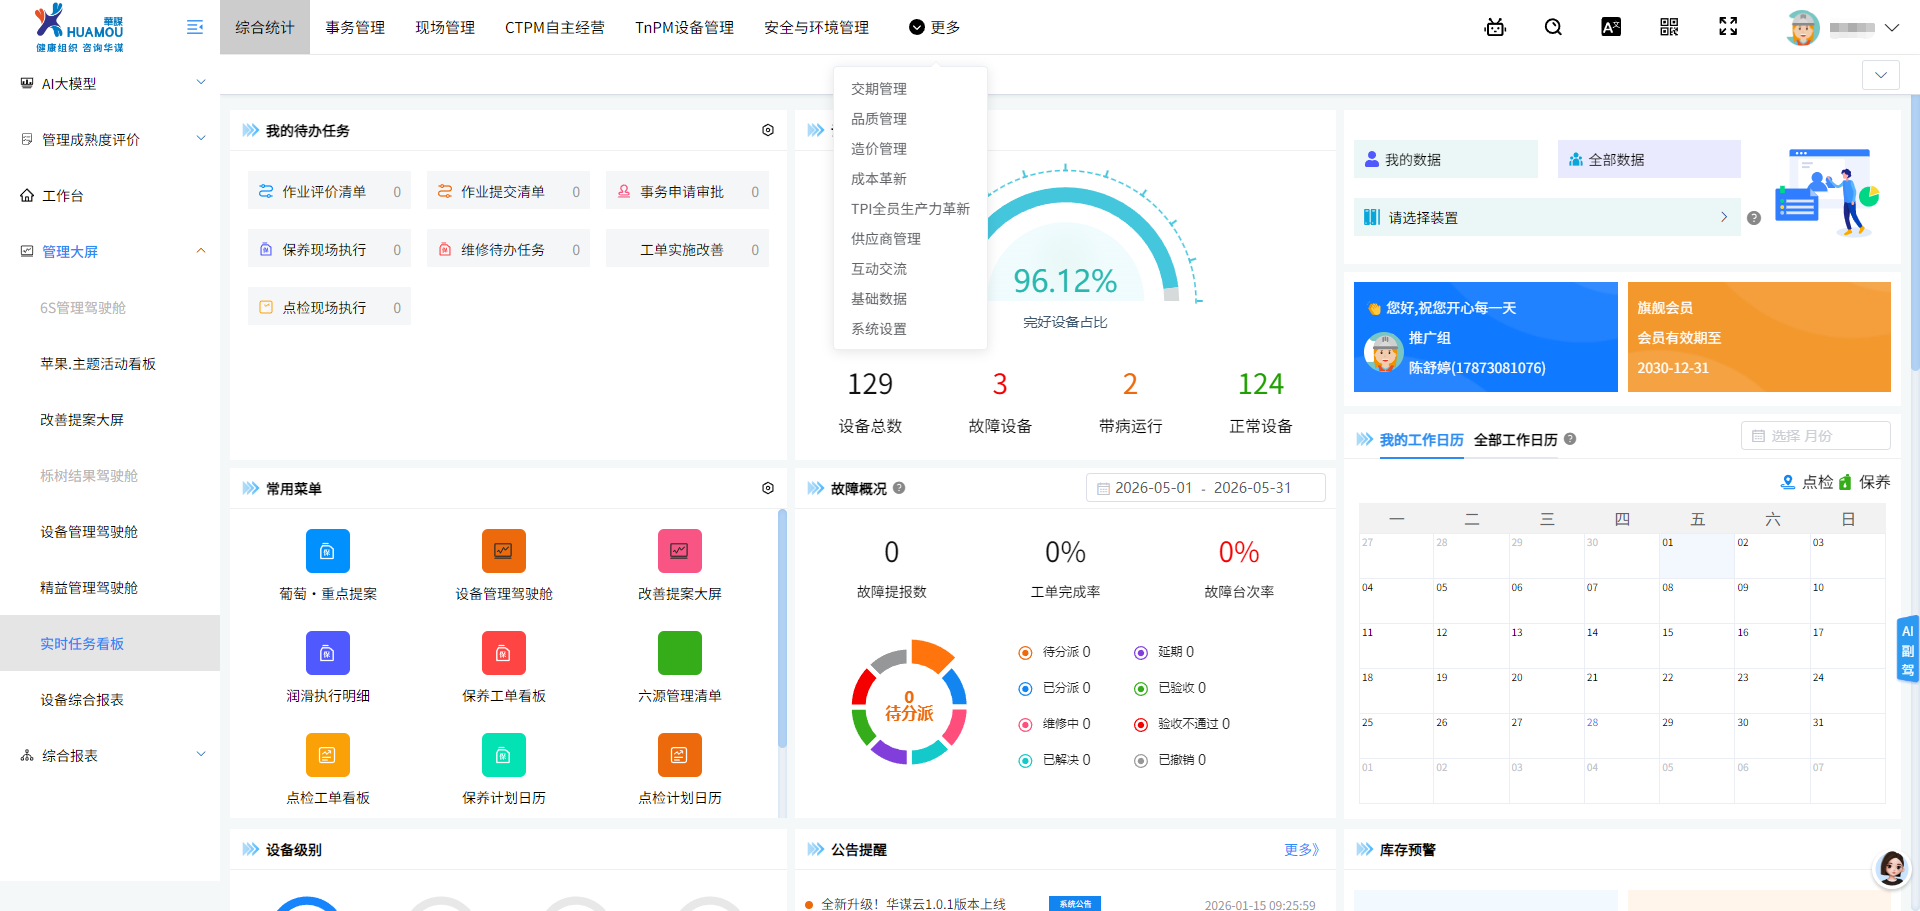Switch to TnPM设备管理 top tab
This screenshot has height=911, width=1920.
pyautogui.click(x=685, y=27)
